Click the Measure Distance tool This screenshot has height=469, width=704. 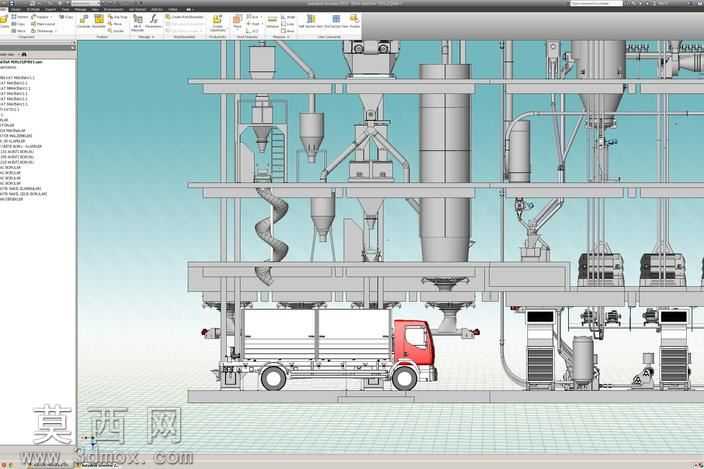point(272,21)
